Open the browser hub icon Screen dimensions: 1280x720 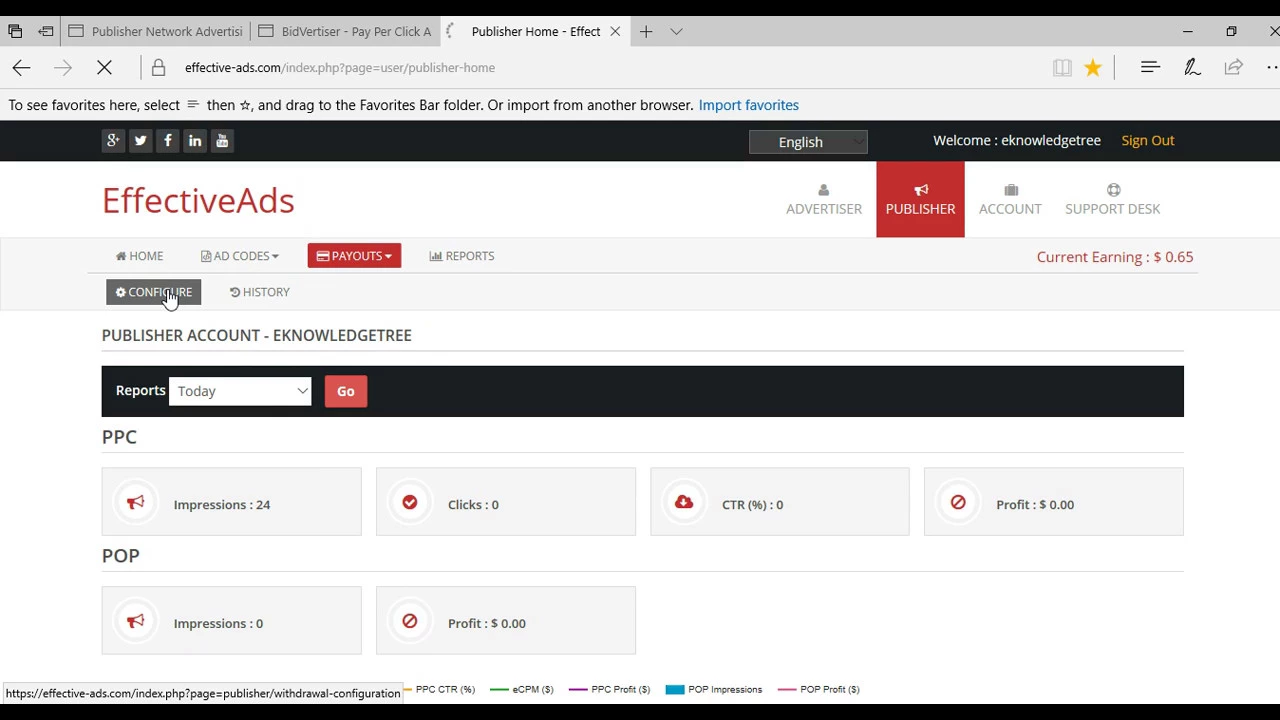(1150, 67)
